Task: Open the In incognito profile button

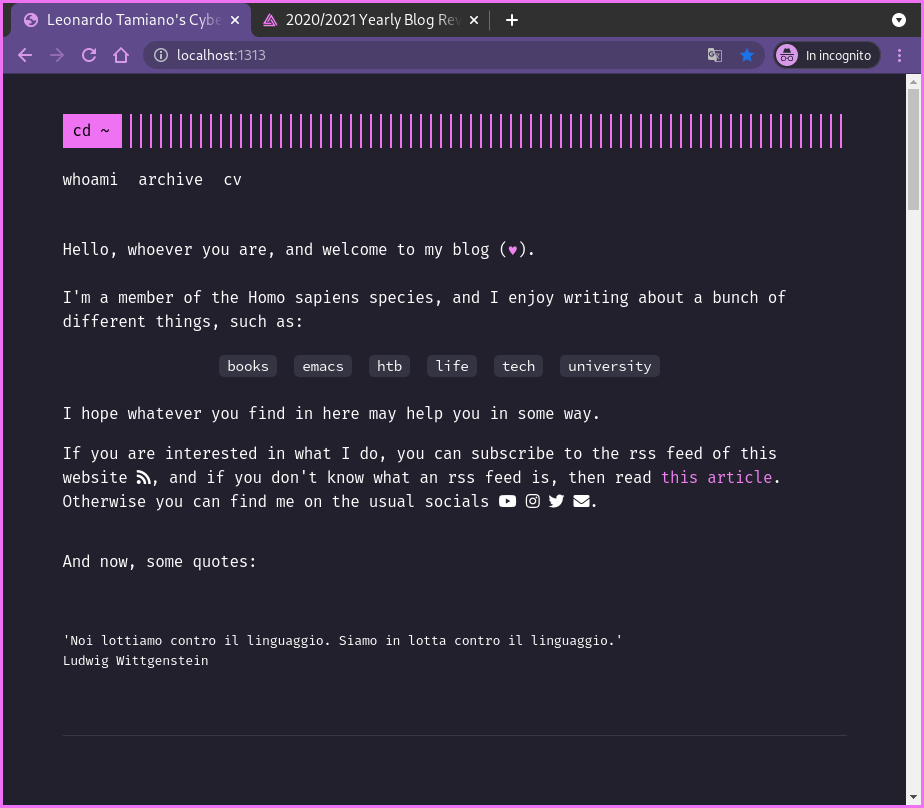Action: tap(826, 55)
